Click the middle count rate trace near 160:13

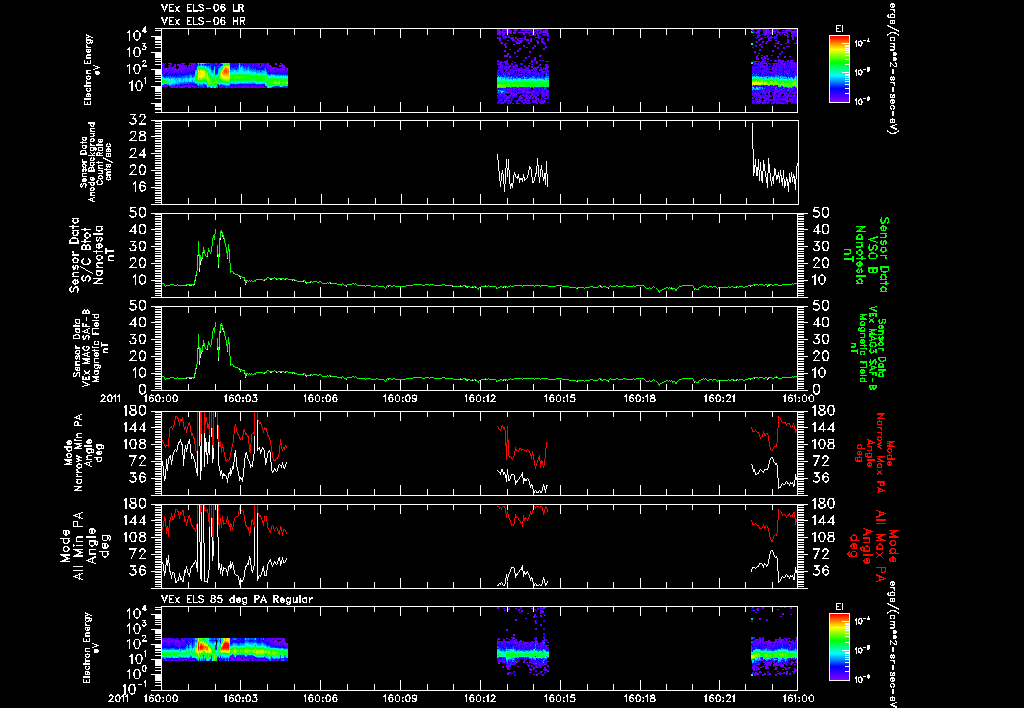pos(522,172)
